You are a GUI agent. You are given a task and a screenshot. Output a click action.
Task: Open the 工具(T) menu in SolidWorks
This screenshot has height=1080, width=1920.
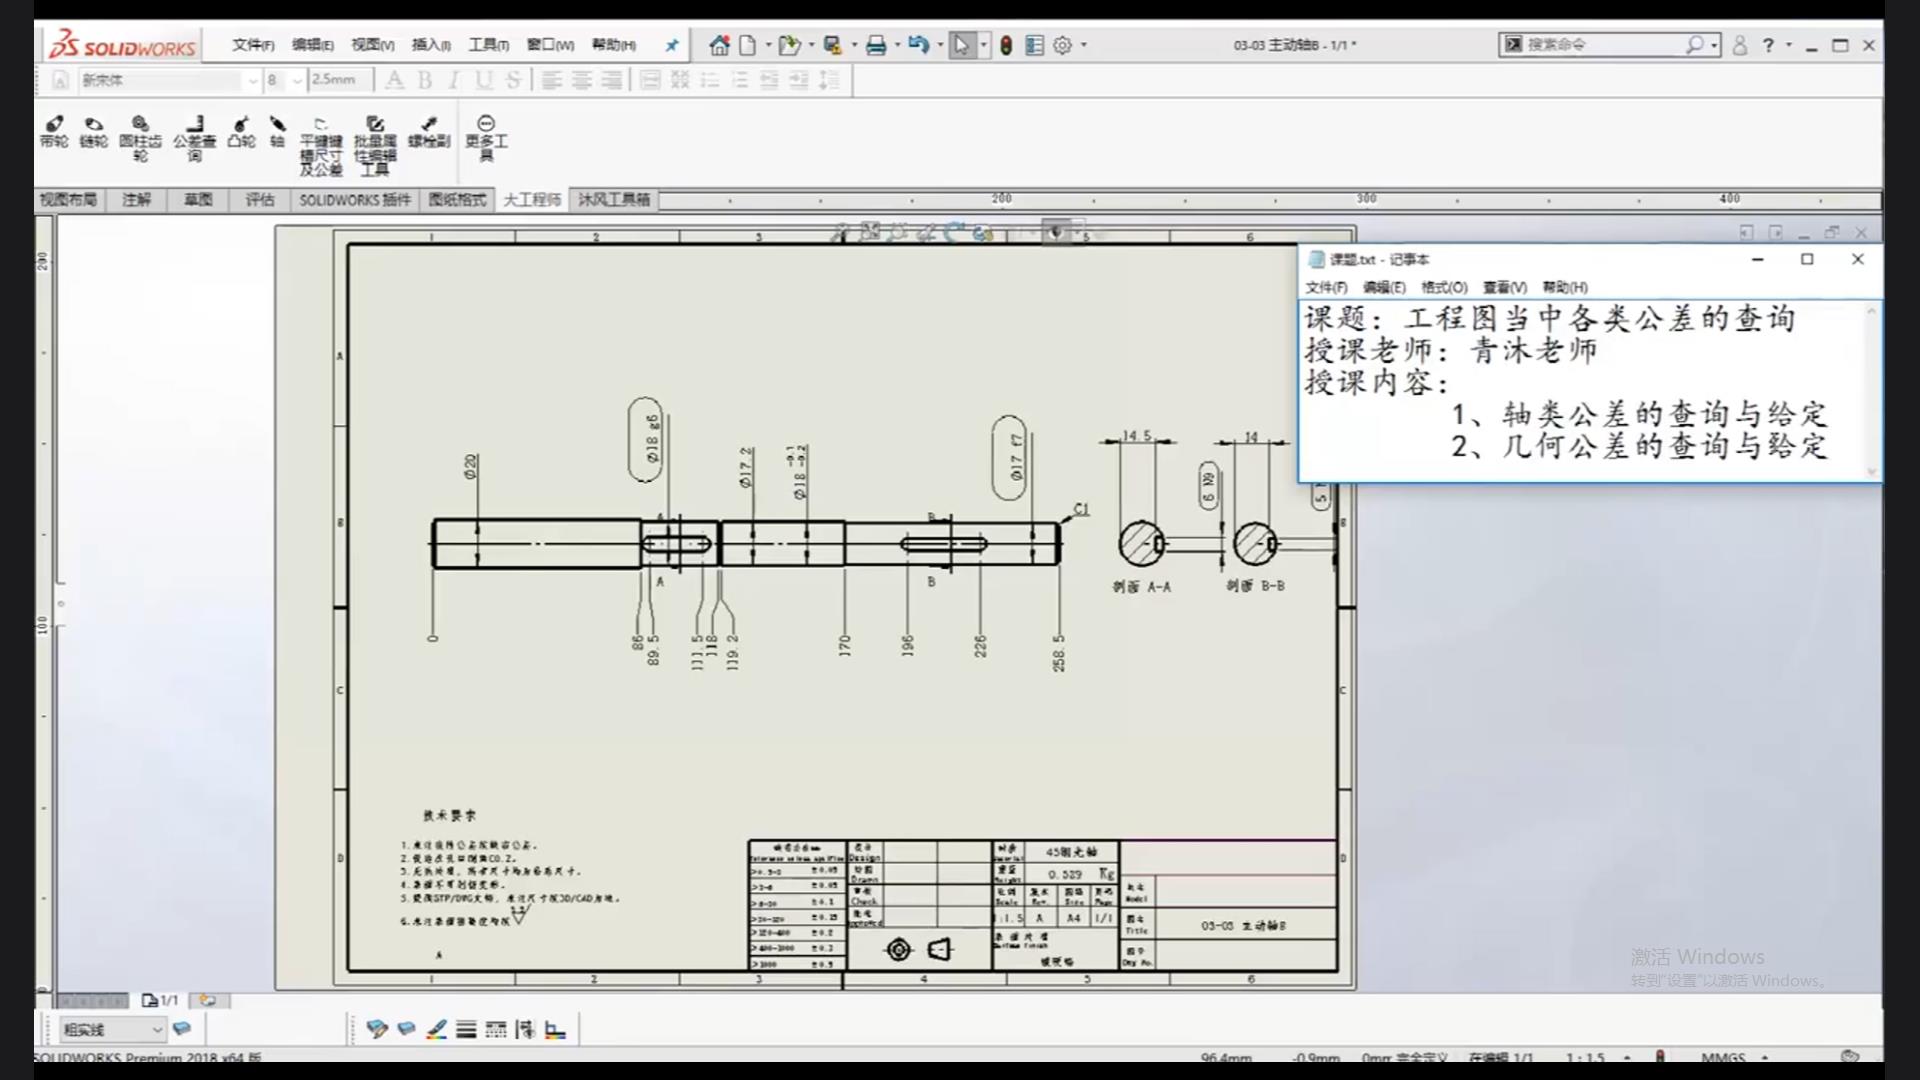point(489,45)
